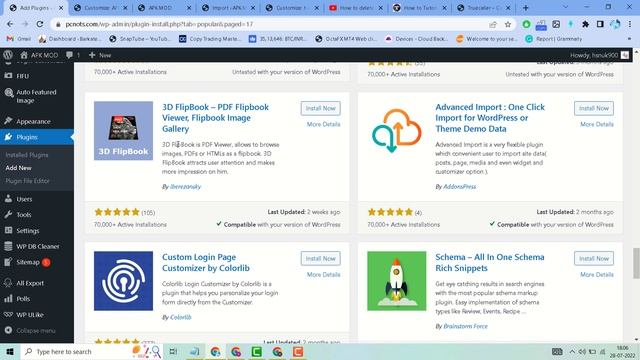Open the browser extensions puzzle icon
The image size is (640, 360).
[x=585, y=24]
